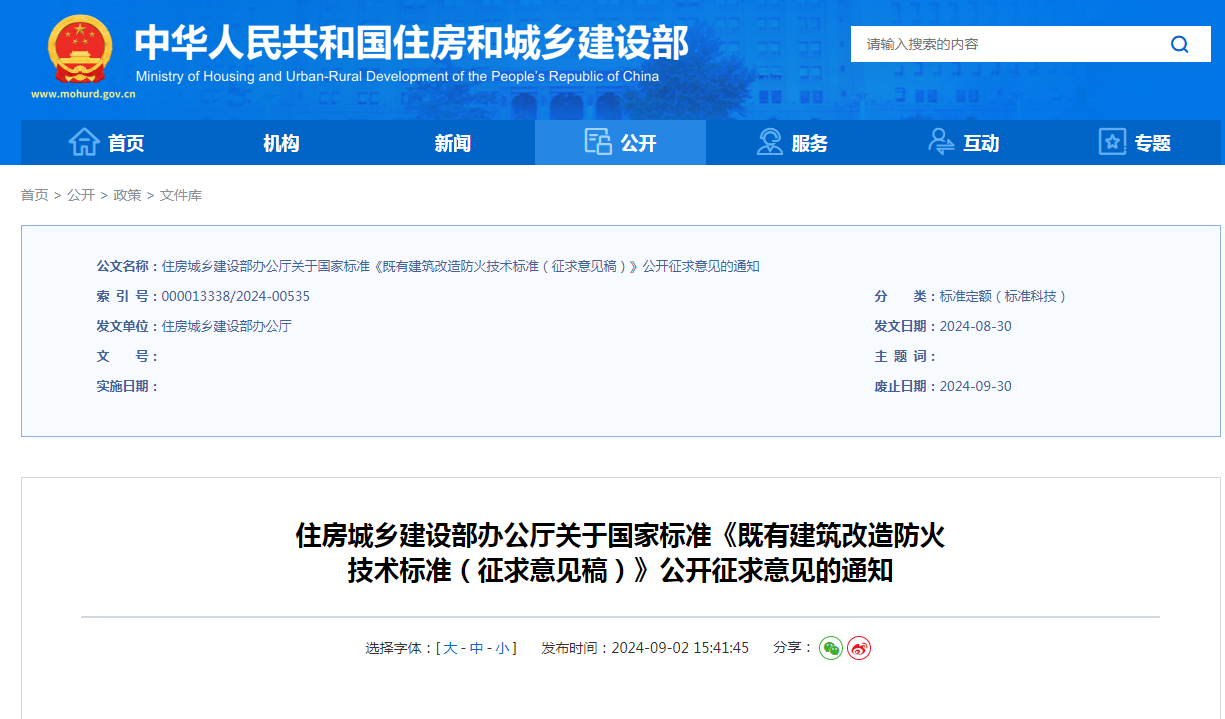Image resolution: width=1225 pixels, height=719 pixels.
Task: Click the issue date 2024-08-30
Action: (976, 326)
